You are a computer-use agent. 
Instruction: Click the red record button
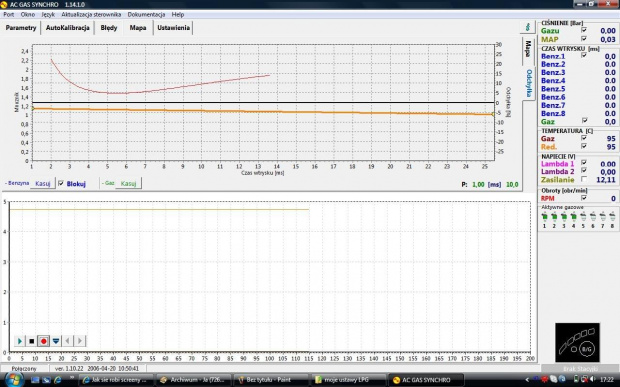[x=43, y=341]
